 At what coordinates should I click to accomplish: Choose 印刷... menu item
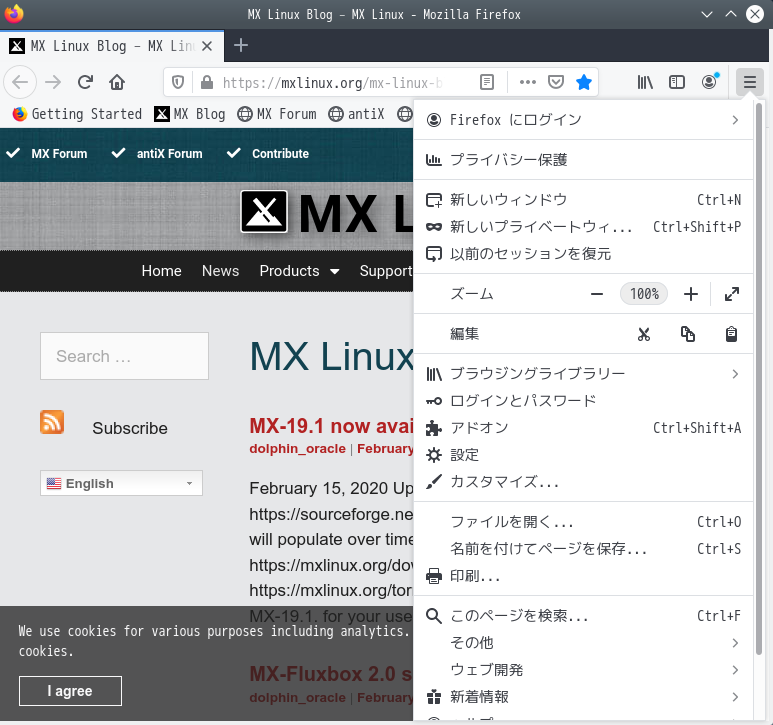(x=583, y=577)
